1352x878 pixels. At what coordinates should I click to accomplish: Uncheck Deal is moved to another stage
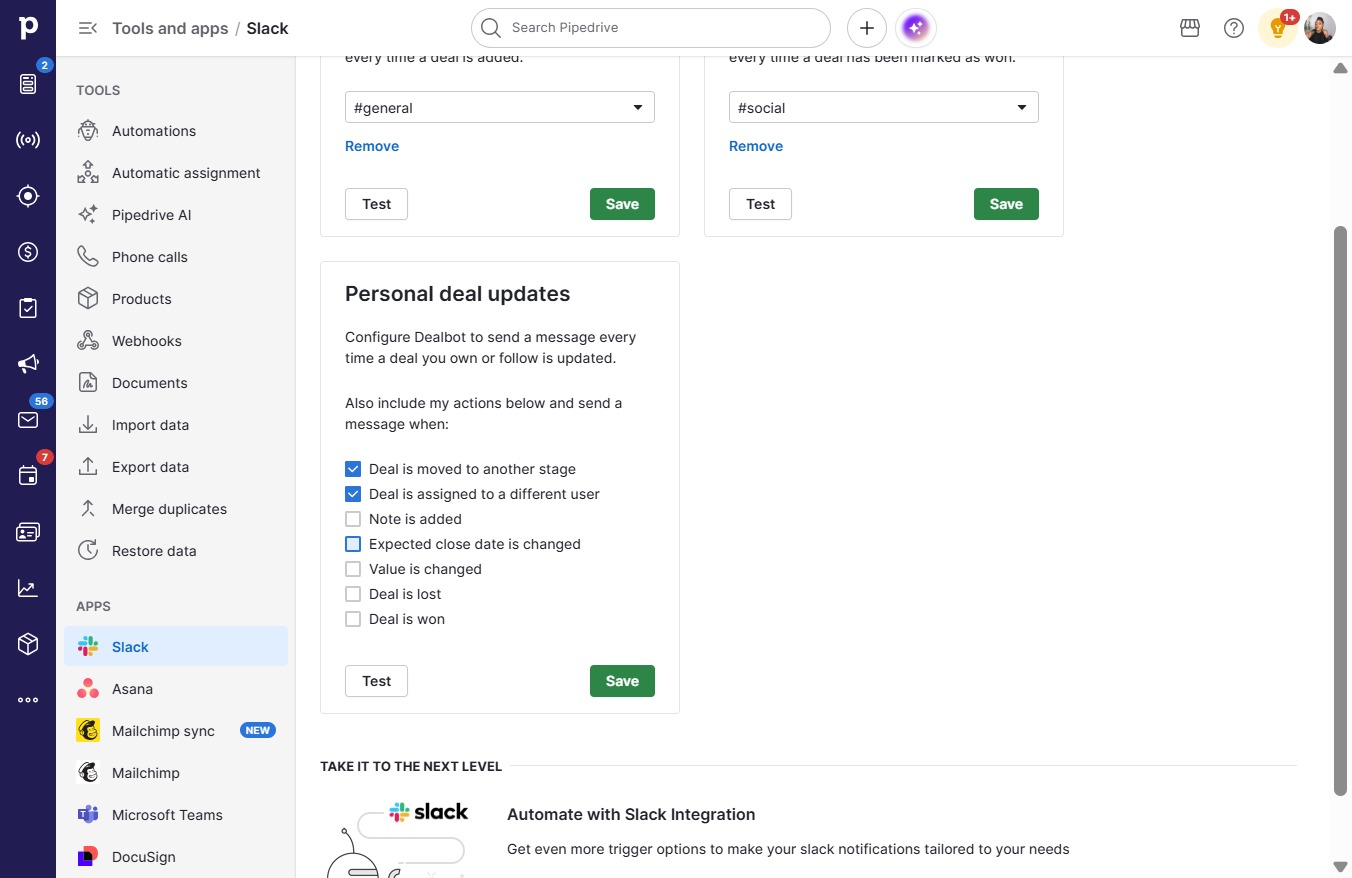coord(352,469)
